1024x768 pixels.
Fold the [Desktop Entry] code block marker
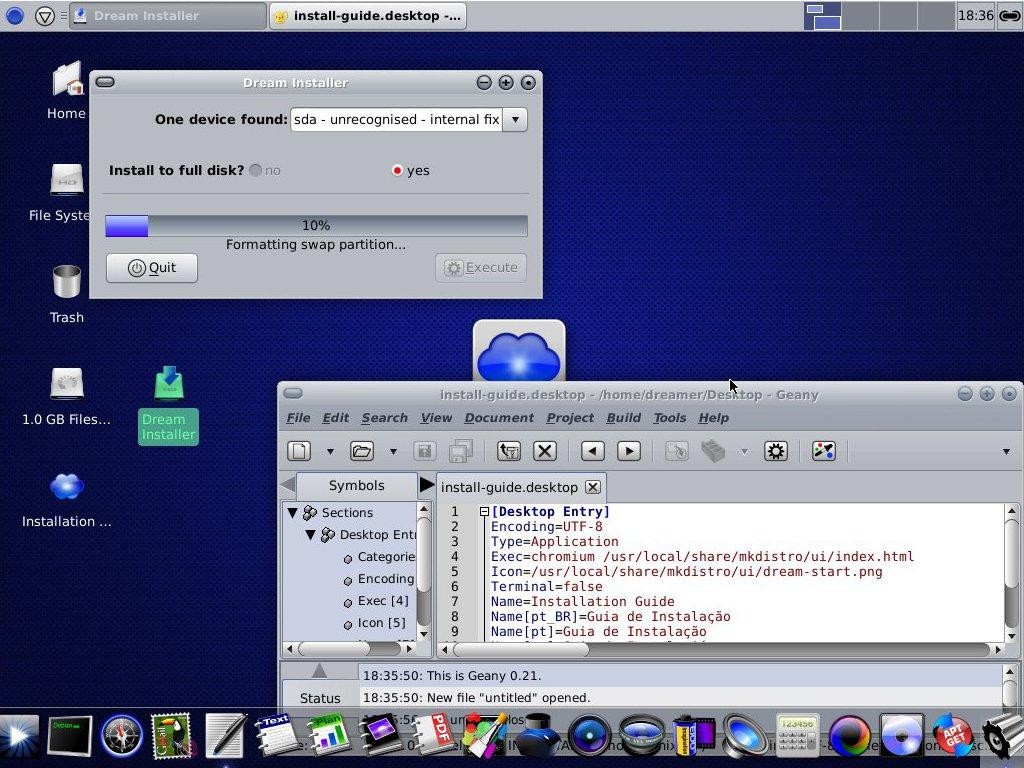pos(484,512)
